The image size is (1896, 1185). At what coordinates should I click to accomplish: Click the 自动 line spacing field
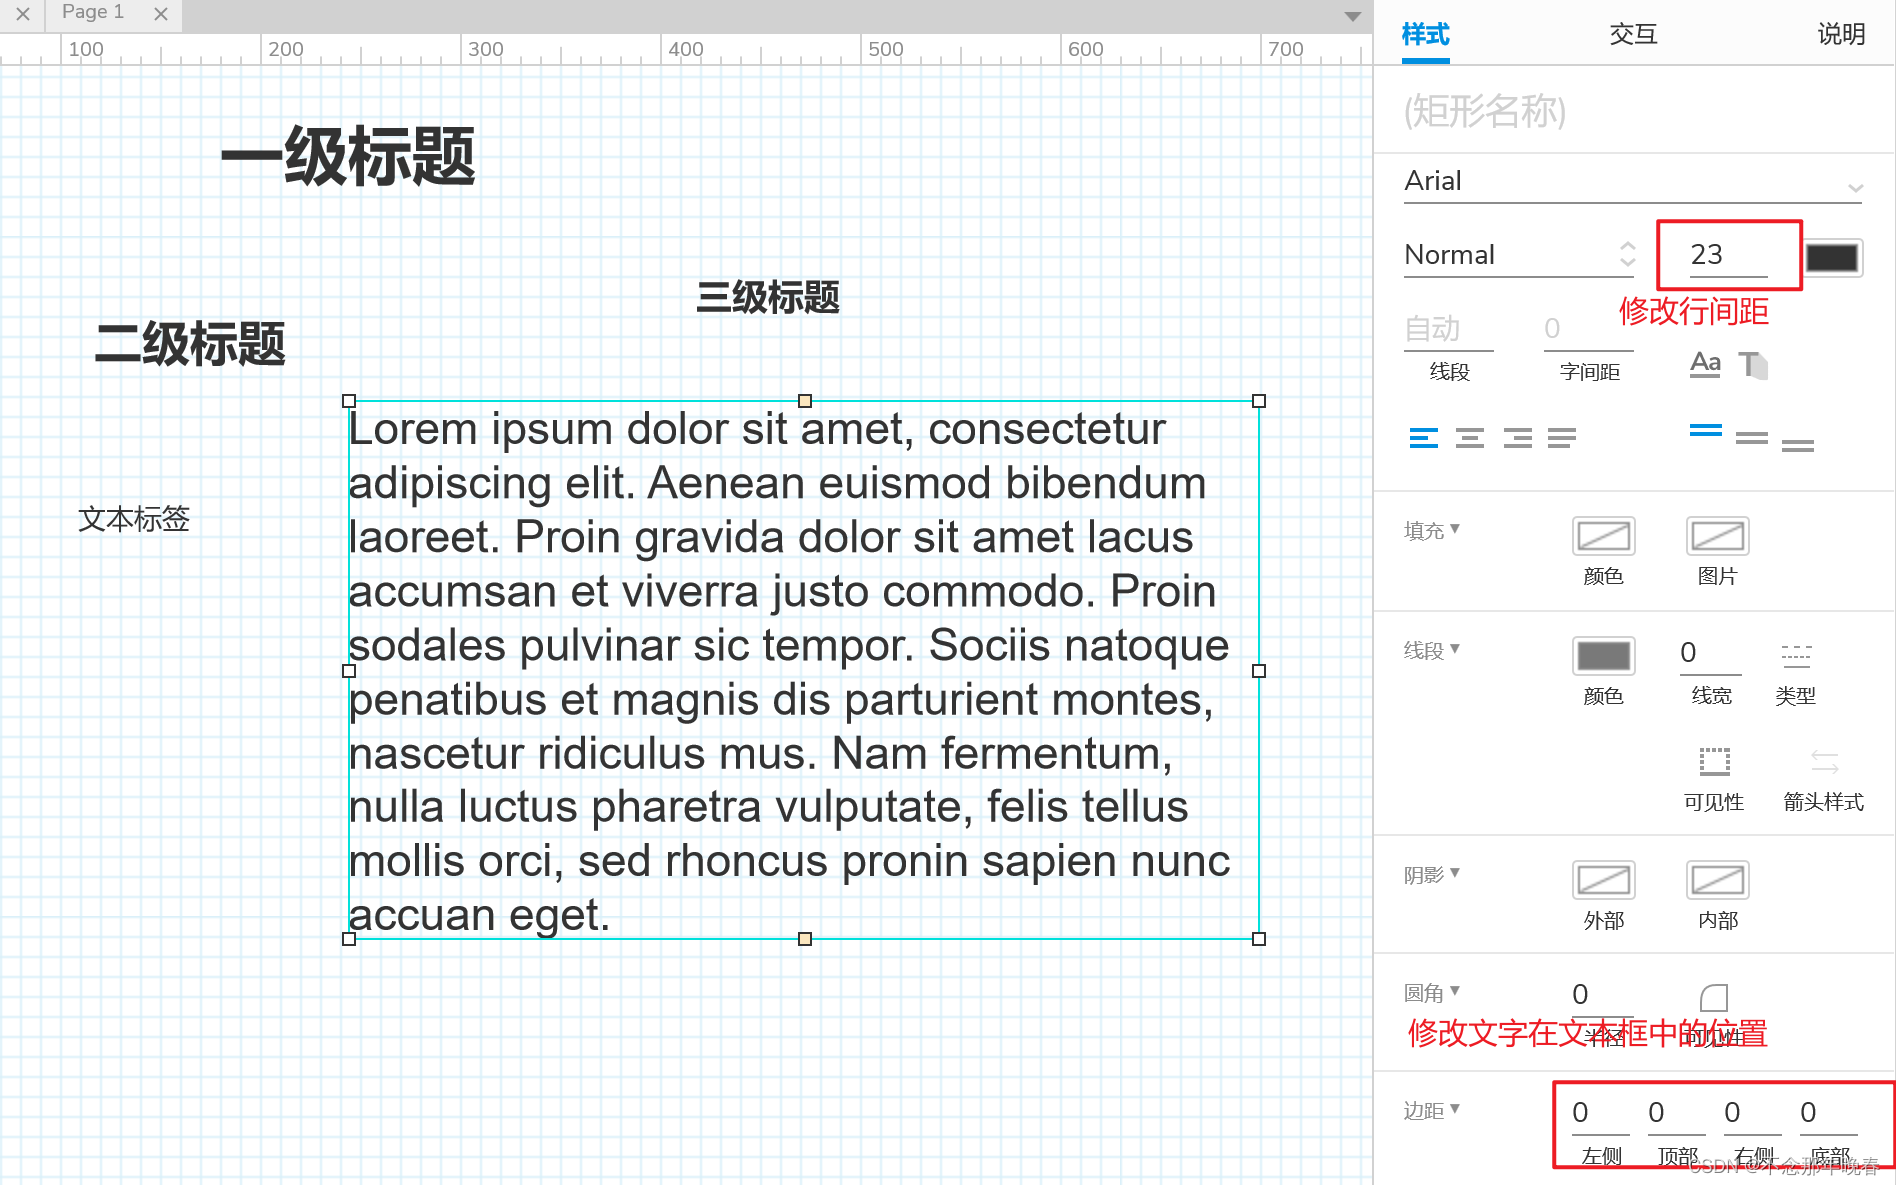[x=1448, y=329]
